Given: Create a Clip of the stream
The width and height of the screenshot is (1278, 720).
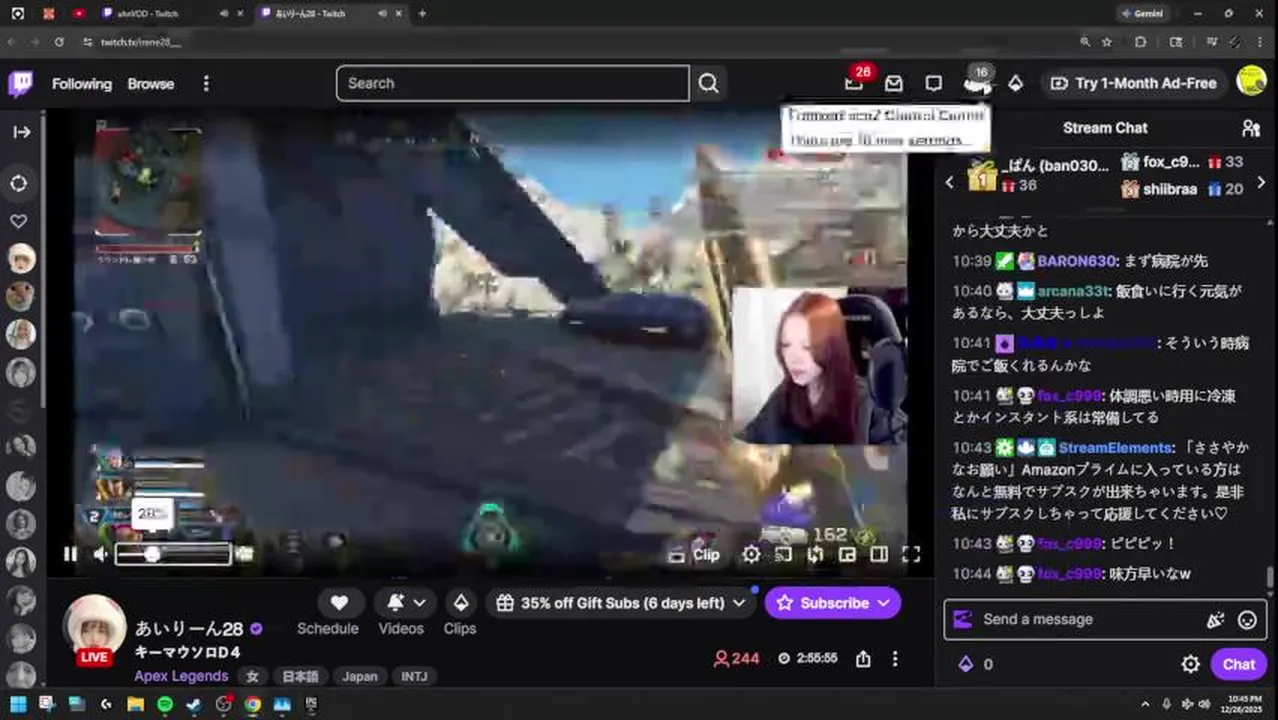Looking at the screenshot, I should click(x=695, y=554).
